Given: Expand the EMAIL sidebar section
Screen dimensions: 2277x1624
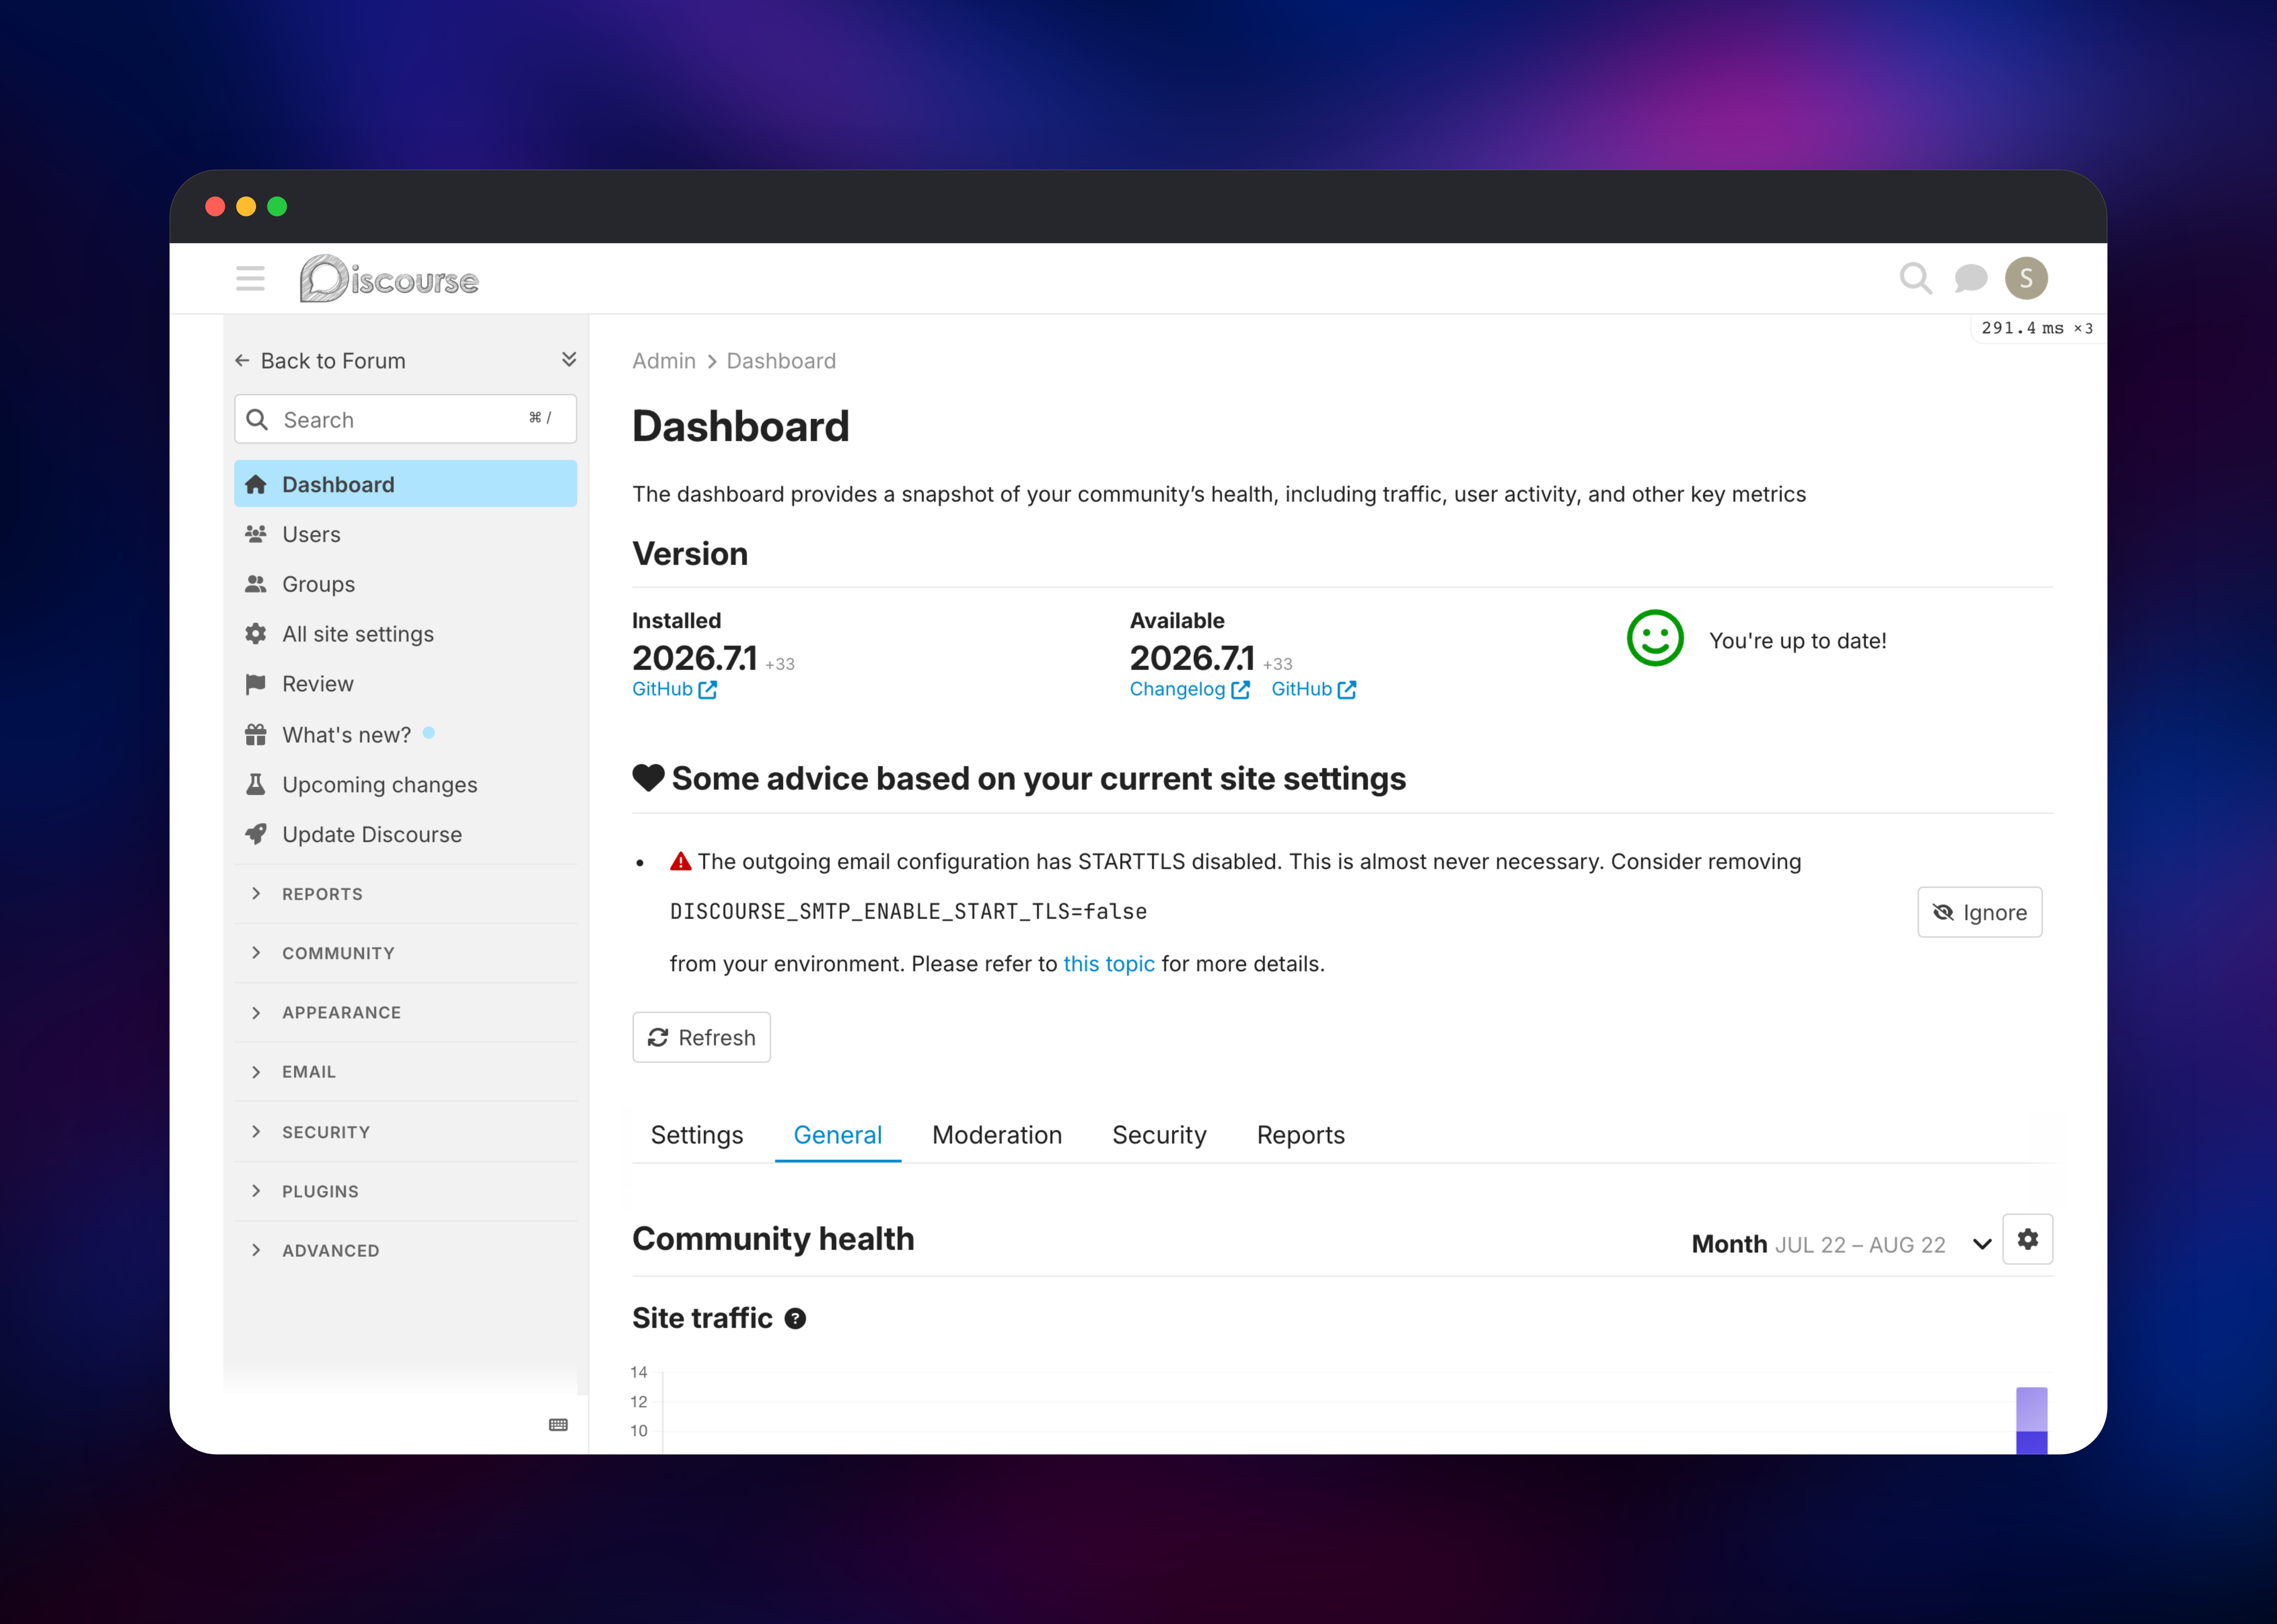Looking at the screenshot, I should [x=405, y=1072].
